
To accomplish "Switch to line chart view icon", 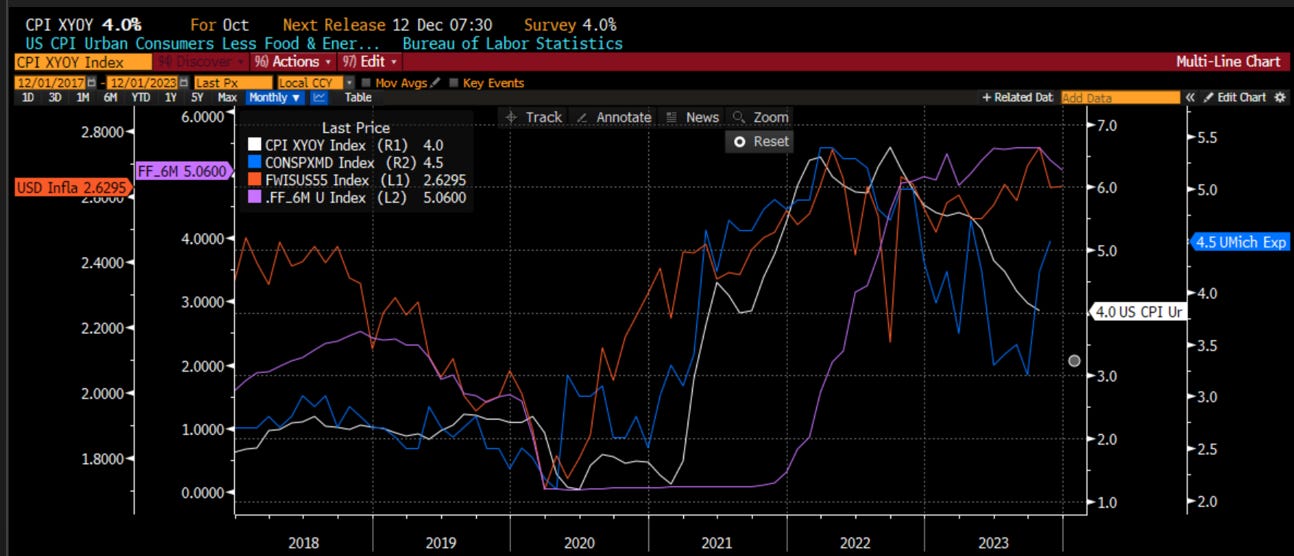I will 320,98.
